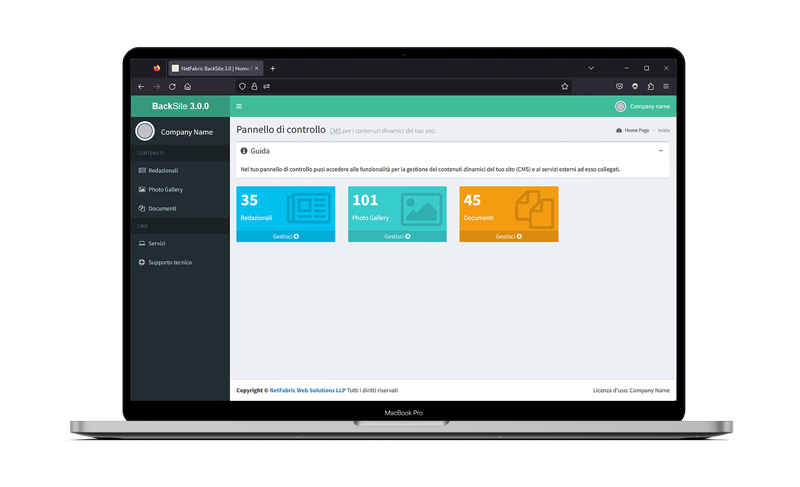Open NetFabric Web Solutions LLP link
800x487 pixels.
(307, 391)
